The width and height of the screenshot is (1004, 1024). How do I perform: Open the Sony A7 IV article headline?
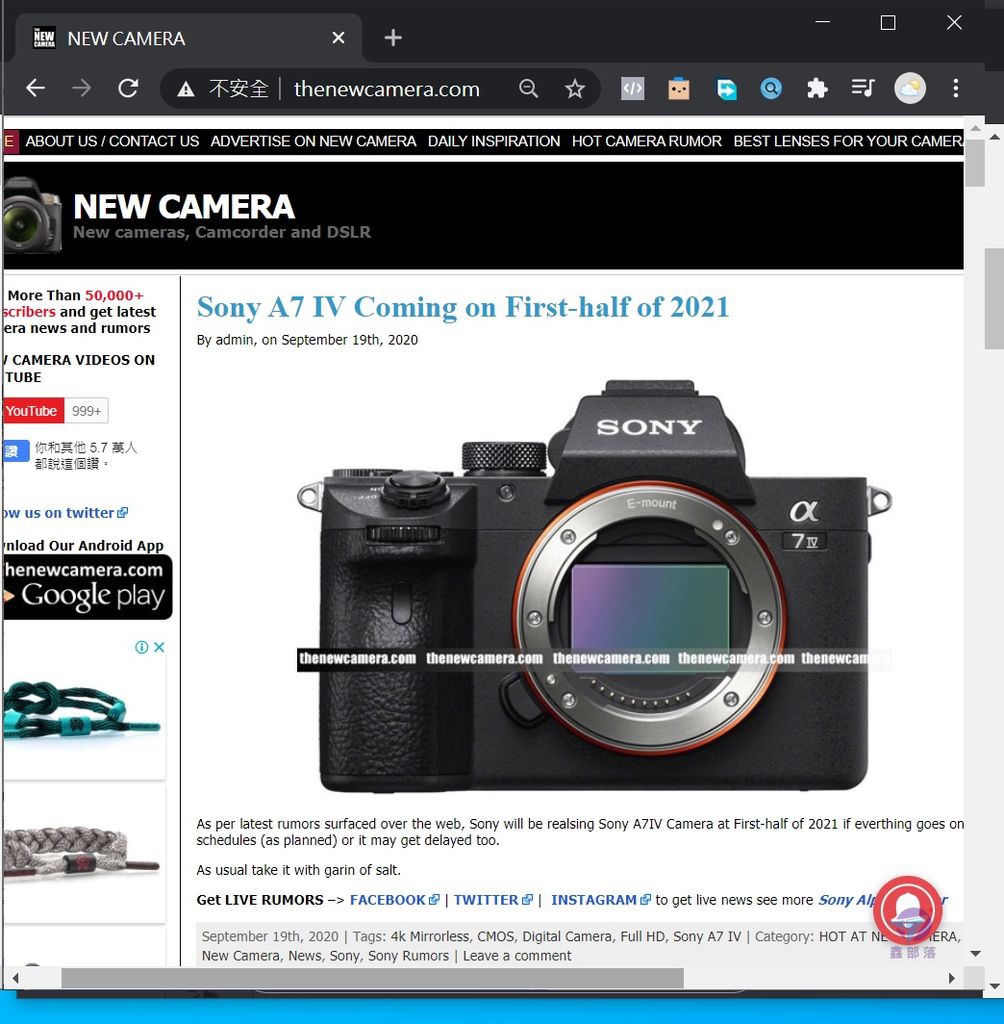(x=462, y=307)
